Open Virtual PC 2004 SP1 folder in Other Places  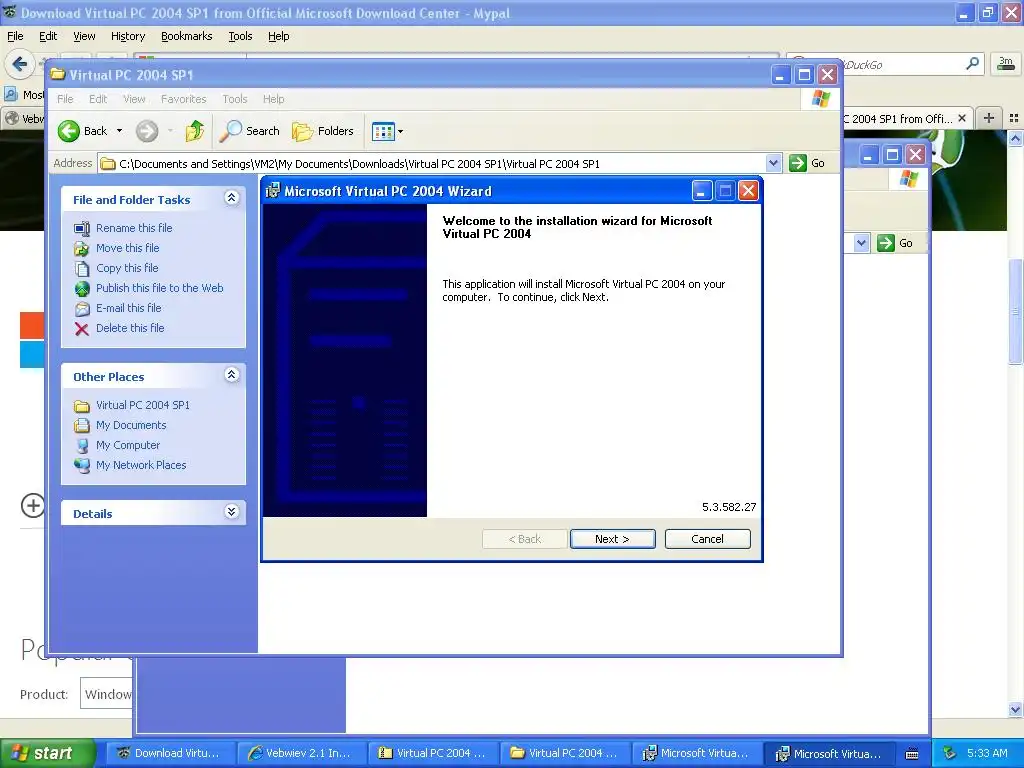142,405
